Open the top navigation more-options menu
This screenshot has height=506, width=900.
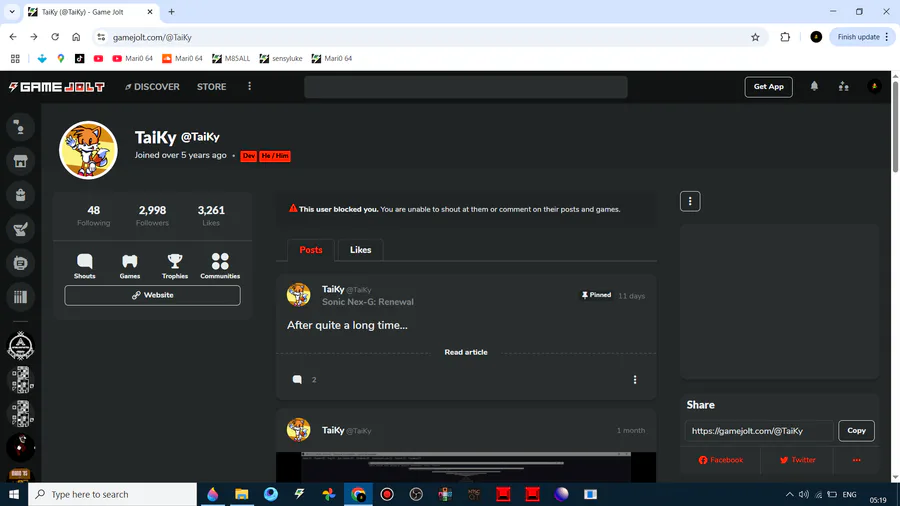[x=249, y=86]
